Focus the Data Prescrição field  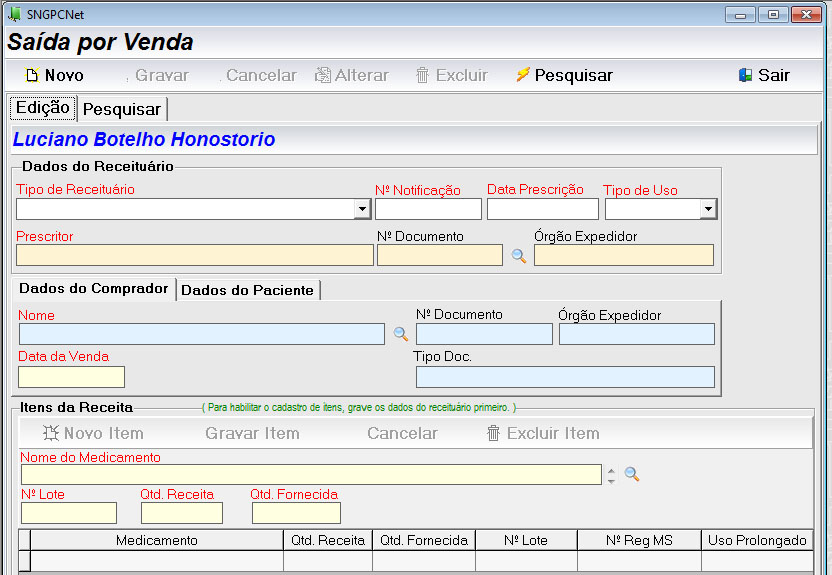[x=542, y=209]
